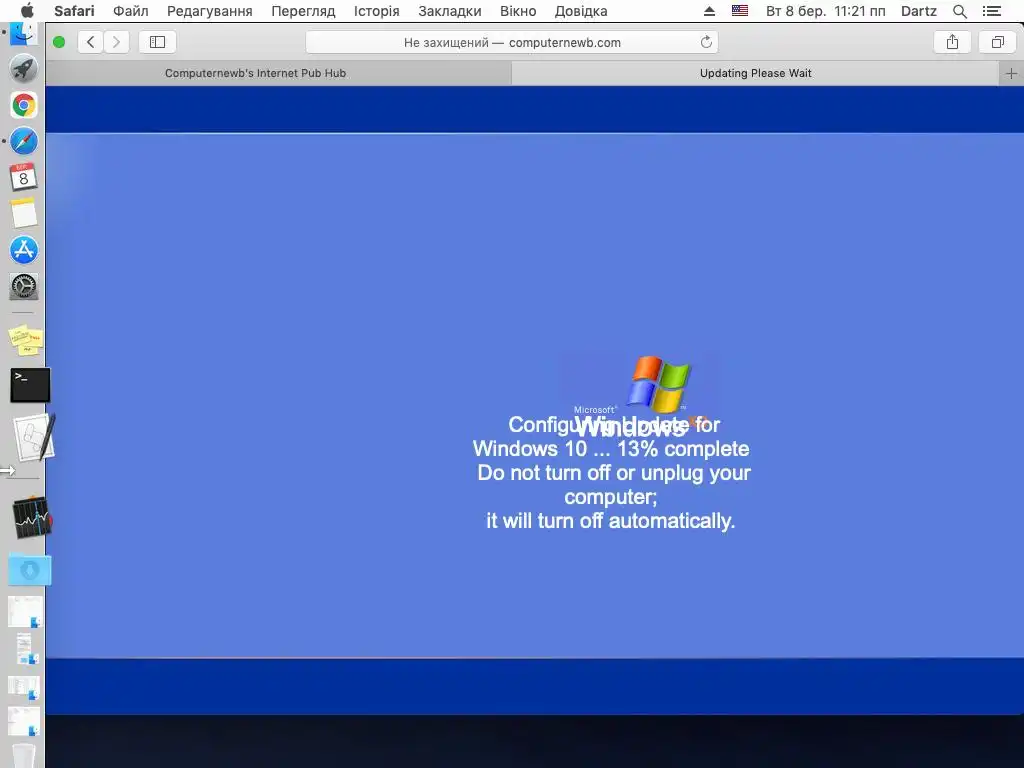This screenshot has width=1024, height=768.
Task: Open Notification Center list icon
Action: coord(991,11)
